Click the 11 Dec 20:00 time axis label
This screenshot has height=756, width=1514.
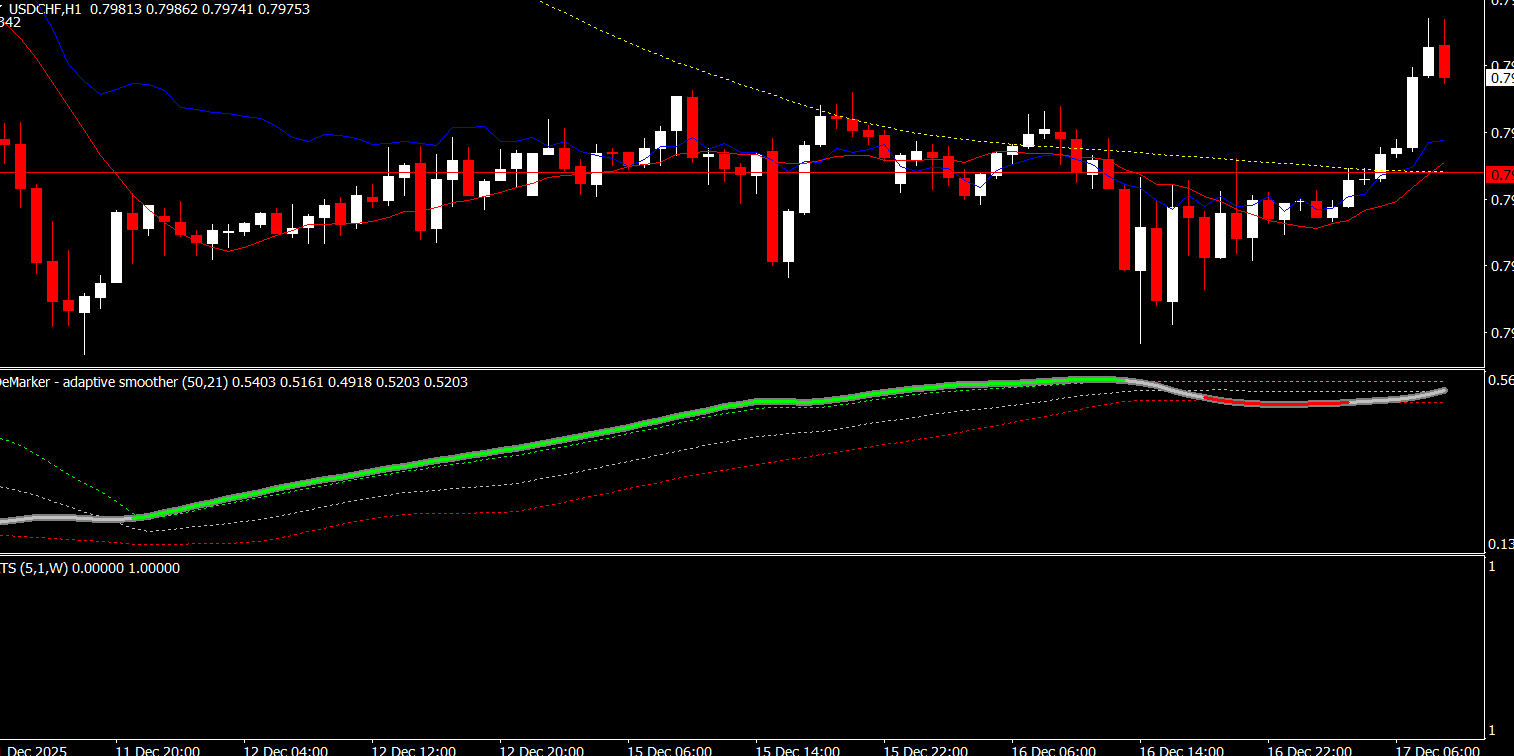pos(157,750)
